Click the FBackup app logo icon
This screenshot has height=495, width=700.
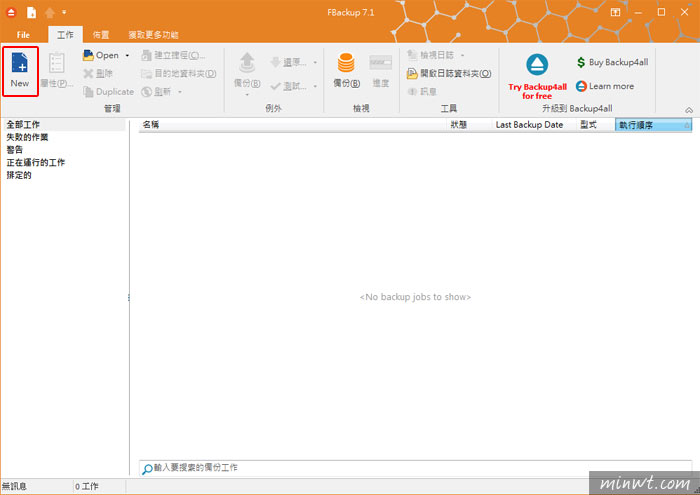[x=11, y=12]
